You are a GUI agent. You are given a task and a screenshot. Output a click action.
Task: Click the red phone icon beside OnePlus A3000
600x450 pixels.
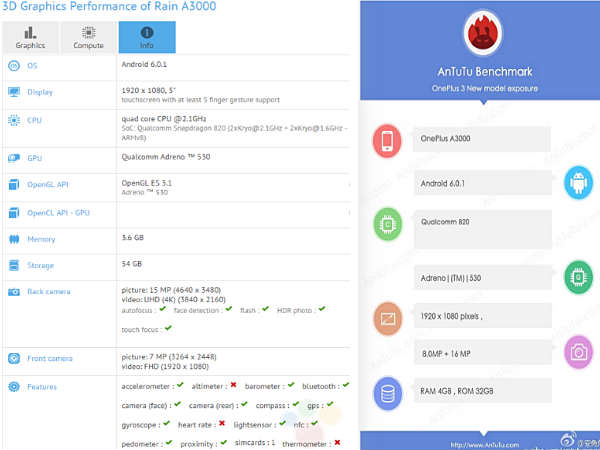click(387, 141)
